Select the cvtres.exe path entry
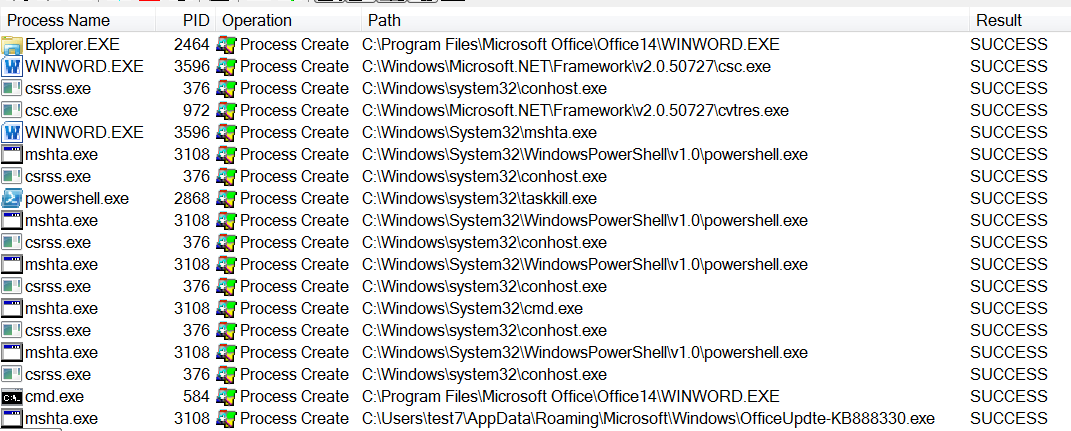1071x431 pixels. pyautogui.click(x=575, y=111)
